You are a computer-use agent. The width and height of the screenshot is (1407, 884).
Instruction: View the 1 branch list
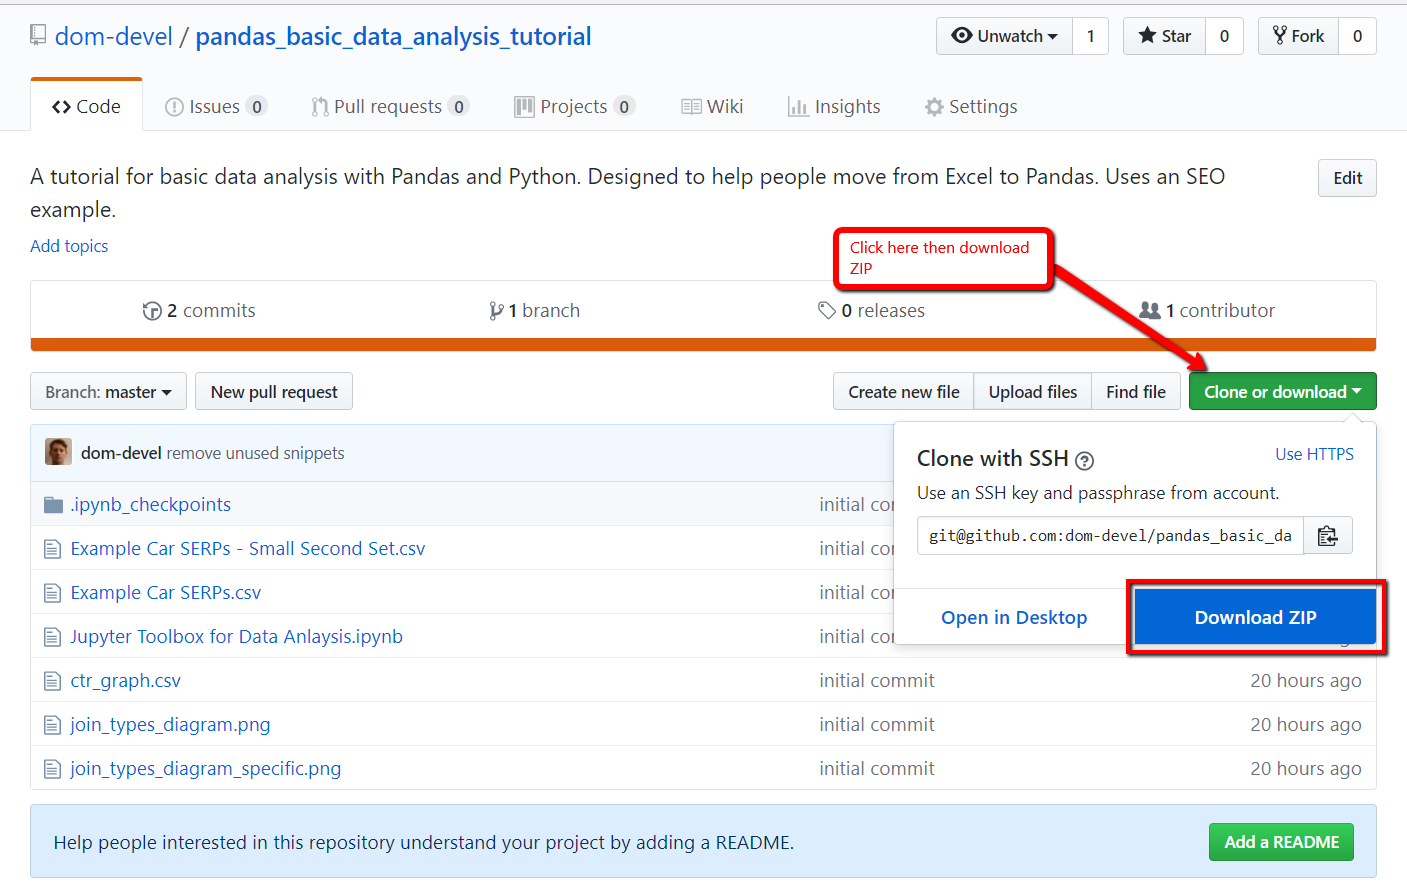click(535, 311)
